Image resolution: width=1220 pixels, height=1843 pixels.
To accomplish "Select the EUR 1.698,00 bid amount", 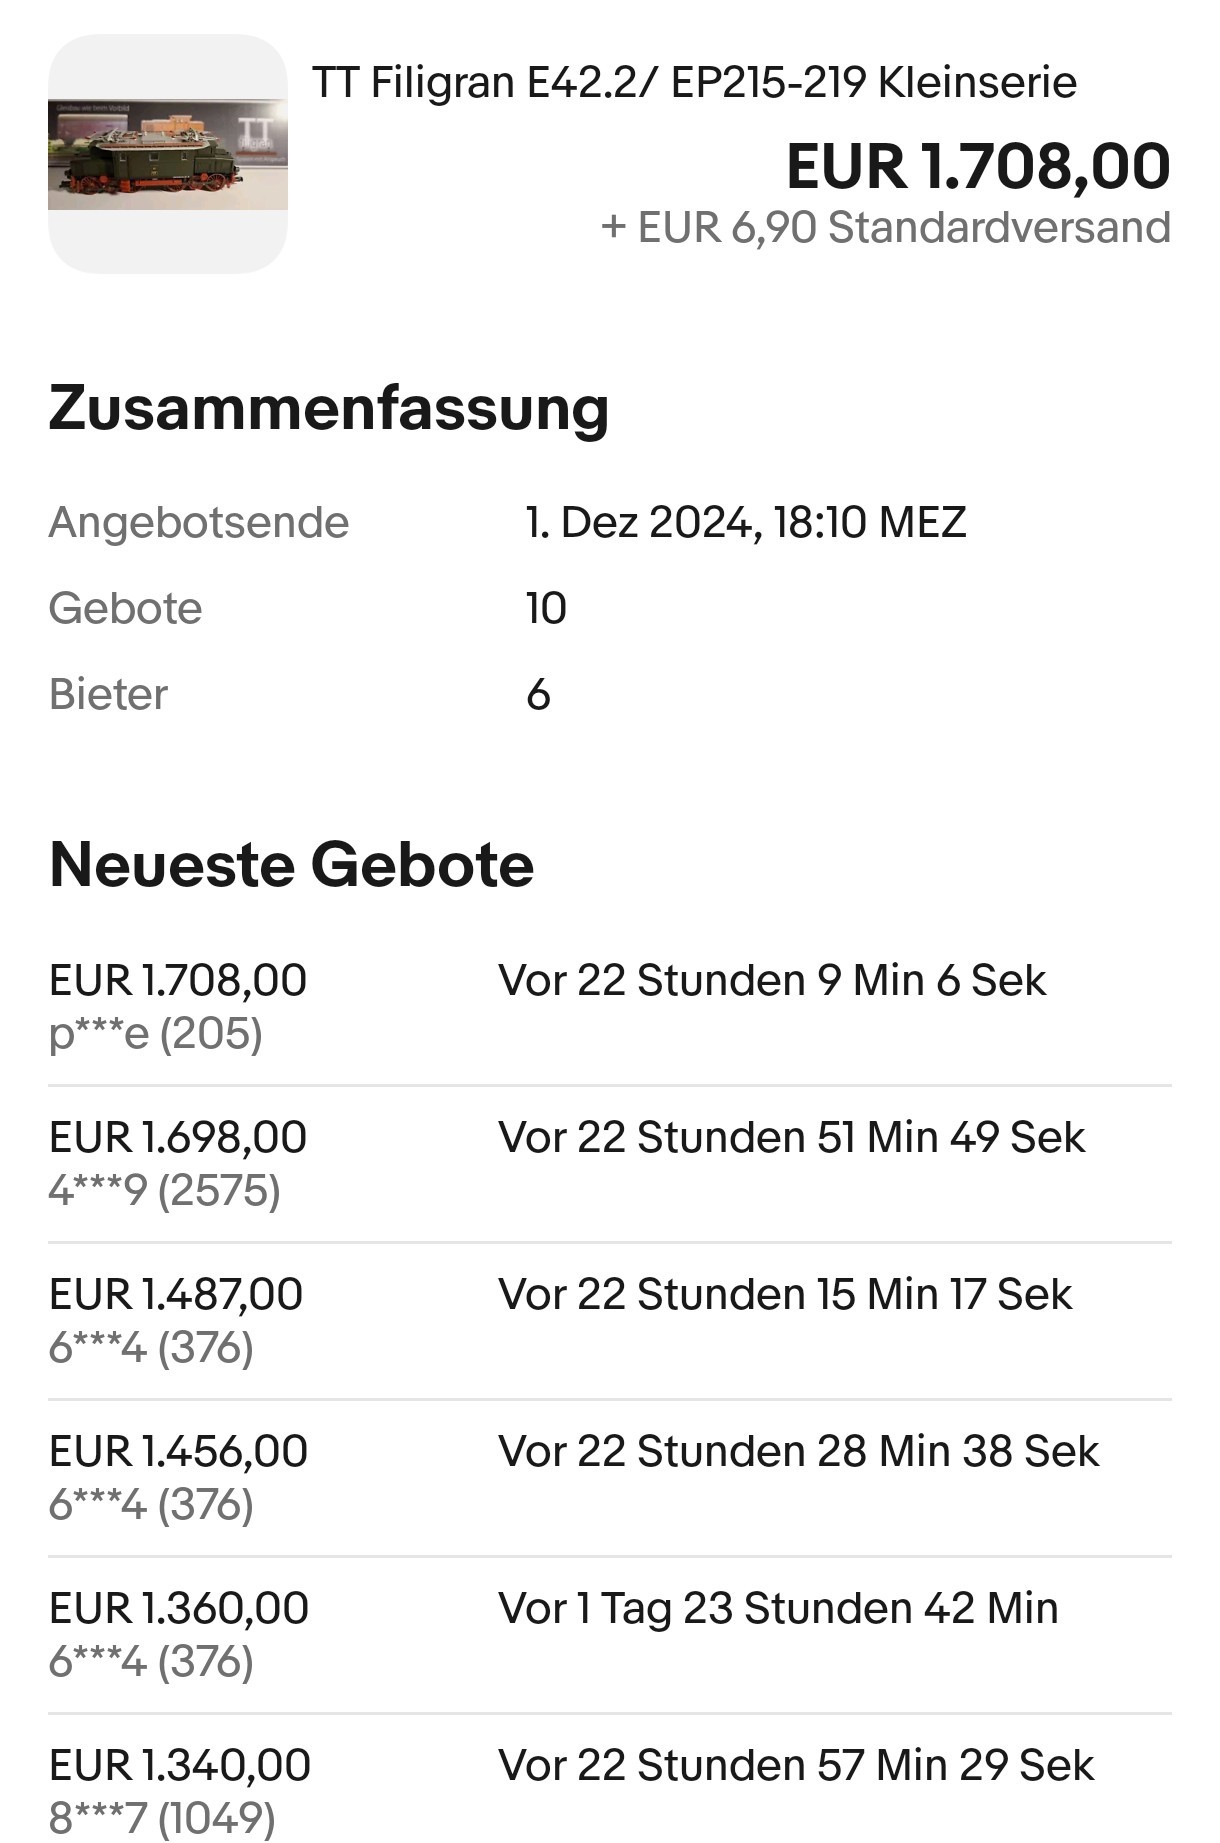I will pyautogui.click(x=178, y=1137).
